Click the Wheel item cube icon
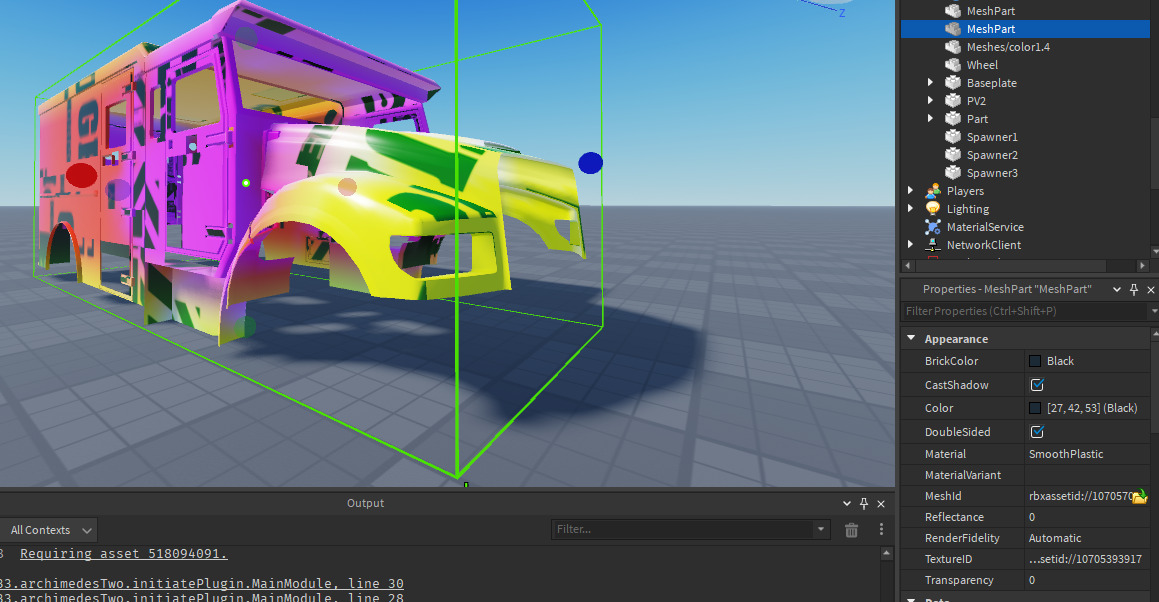Image resolution: width=1159 pixels, height=602 pixels. coord(953,65)
